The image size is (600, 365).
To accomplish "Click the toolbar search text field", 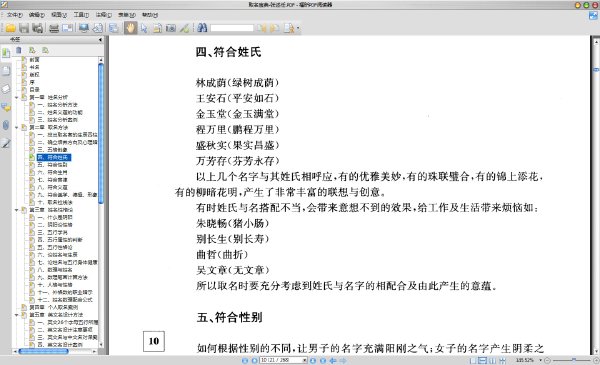I will (x=232, y=28).
